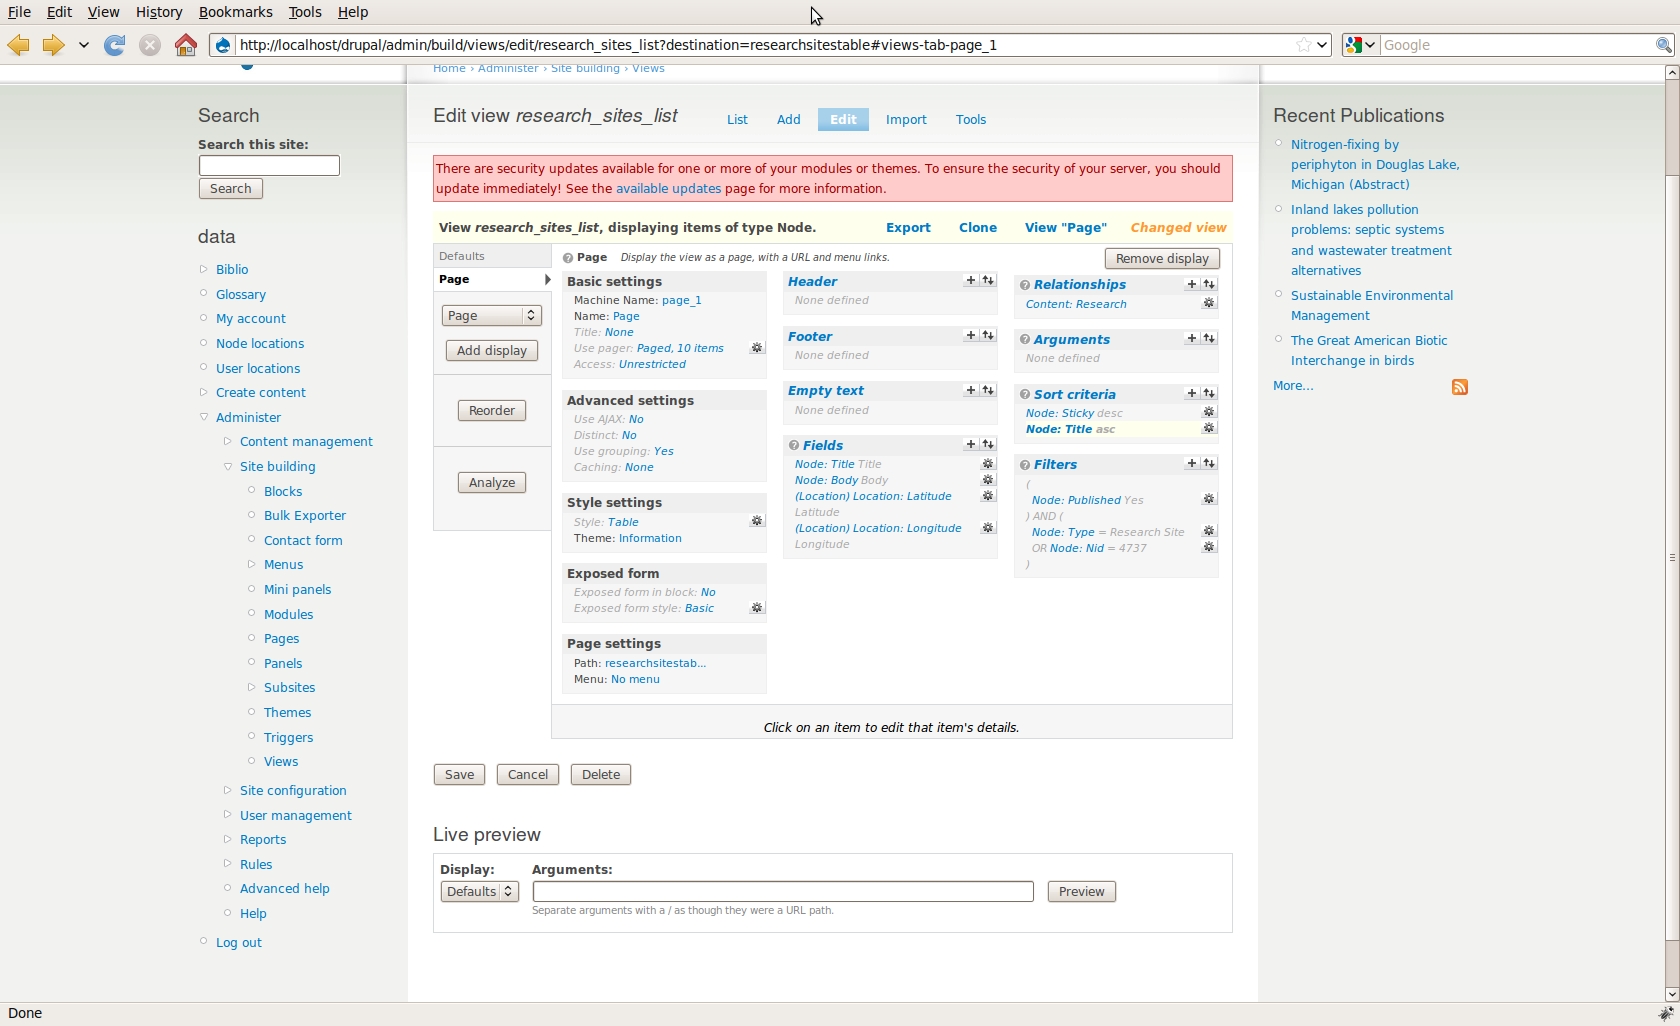Reload the page with browser refresh icon
The height and width of the screenshot is (1026, 1680).
(115, 45)
